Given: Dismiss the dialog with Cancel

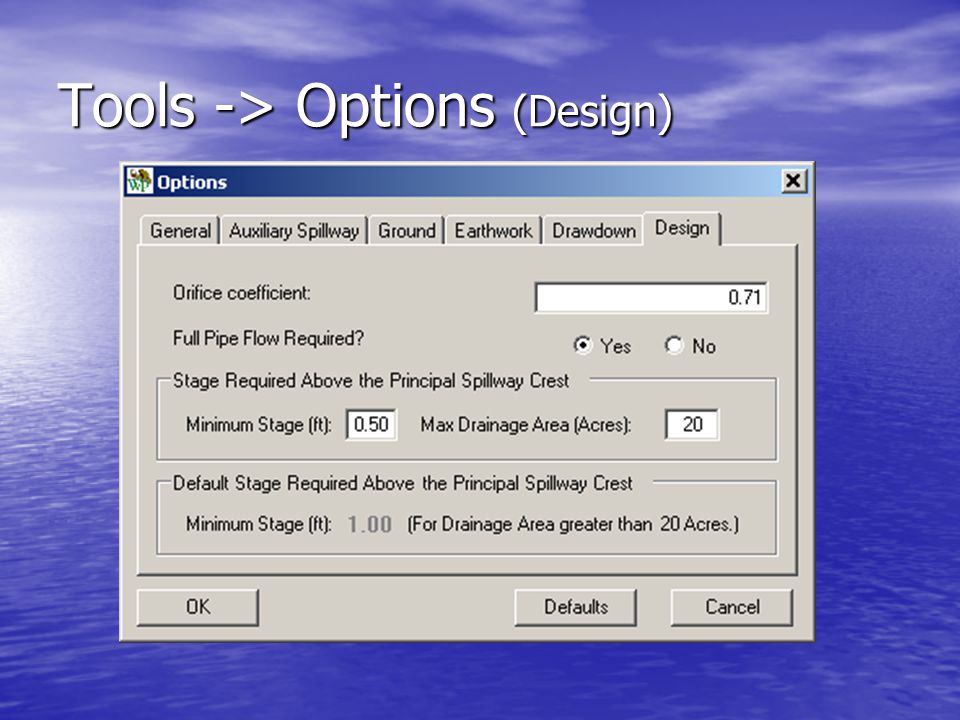Looking at the screenshot, I should (732, 607).
